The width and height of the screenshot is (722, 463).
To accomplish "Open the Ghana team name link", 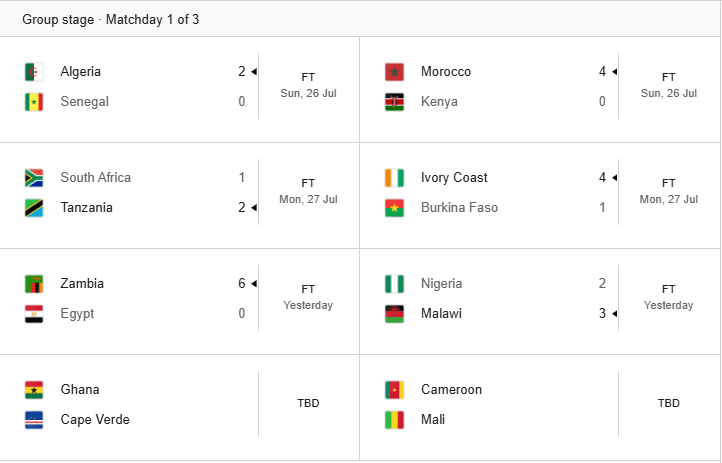I will pos(80,389).
